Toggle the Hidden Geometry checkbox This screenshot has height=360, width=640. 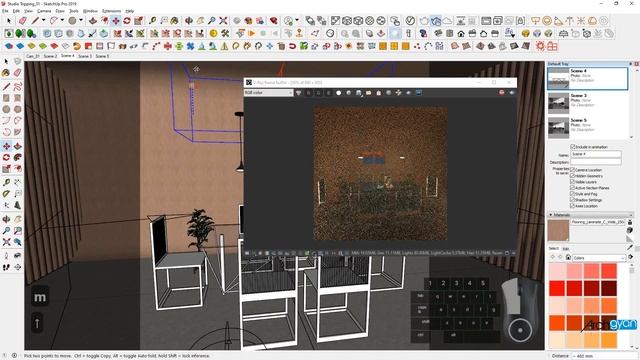tap(572, 176)
